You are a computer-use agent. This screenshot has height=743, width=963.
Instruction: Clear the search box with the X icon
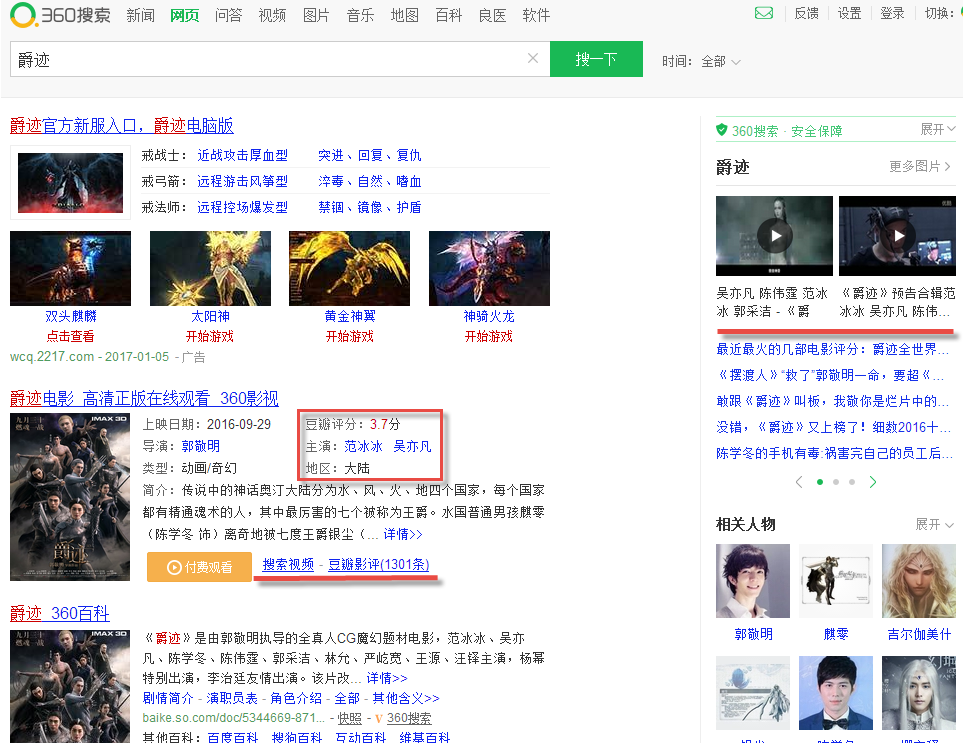pyautogui.click(x=533, y=59)
